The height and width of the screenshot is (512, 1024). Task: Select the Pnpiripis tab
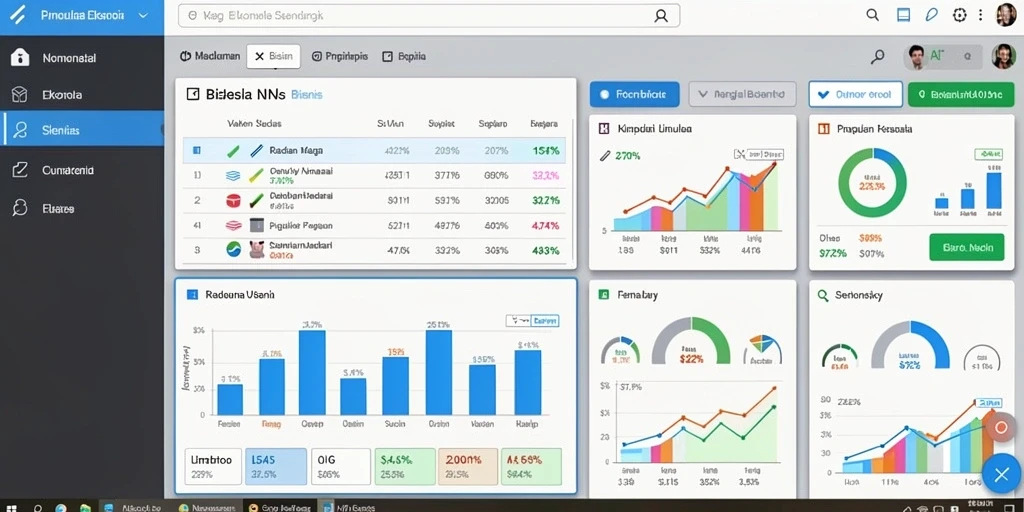tap(340, 57)
